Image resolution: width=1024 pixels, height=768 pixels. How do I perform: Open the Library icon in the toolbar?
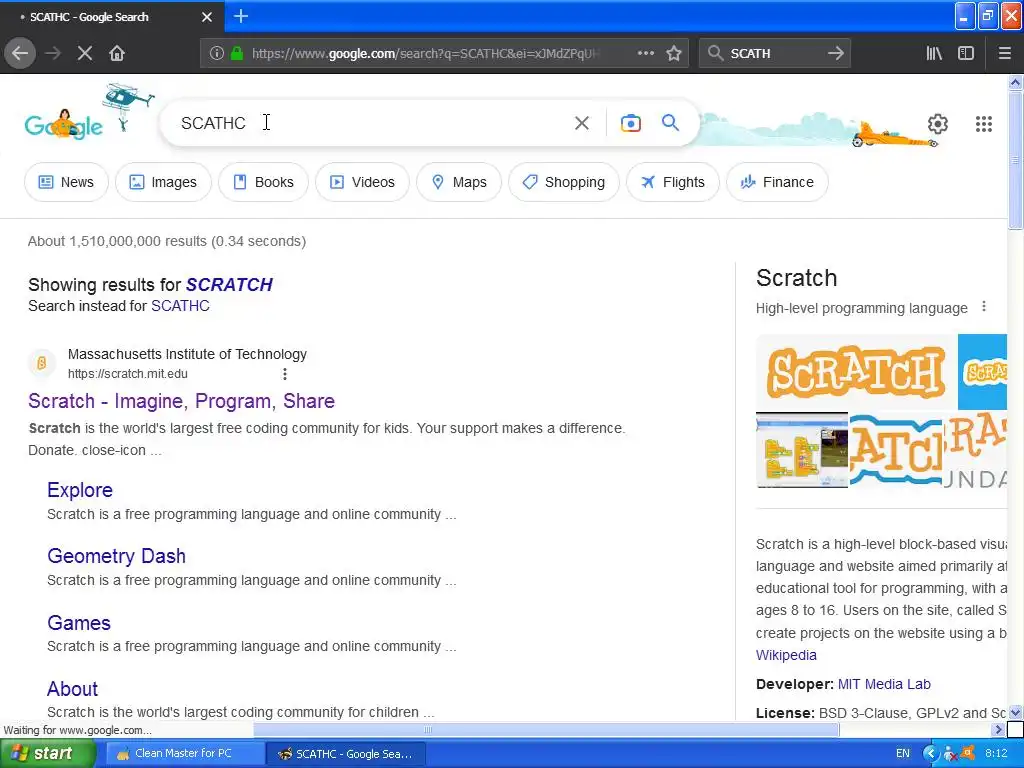(x=934, y=53)
